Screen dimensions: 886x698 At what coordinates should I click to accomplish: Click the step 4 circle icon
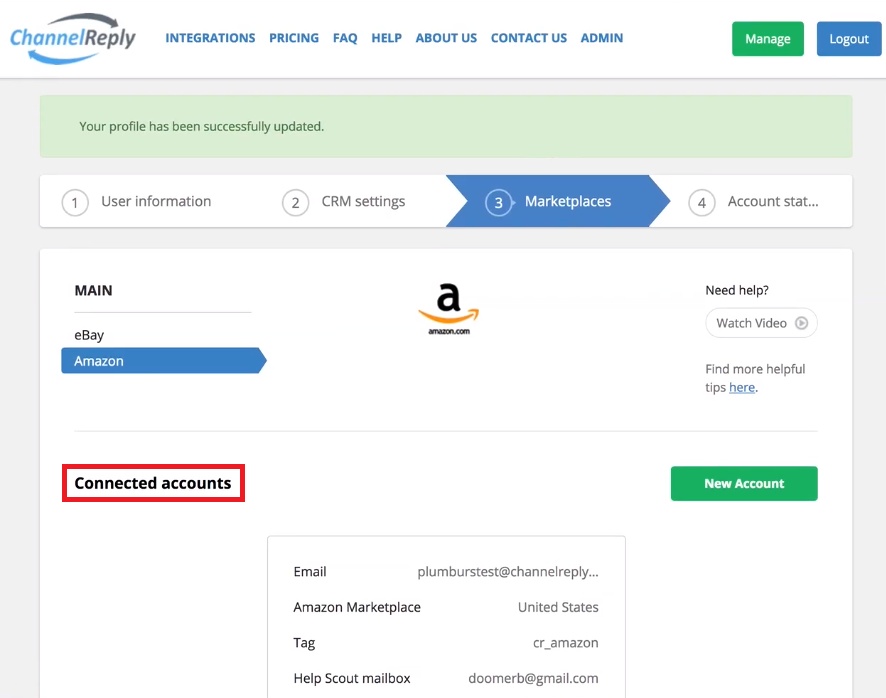(702, 202)
